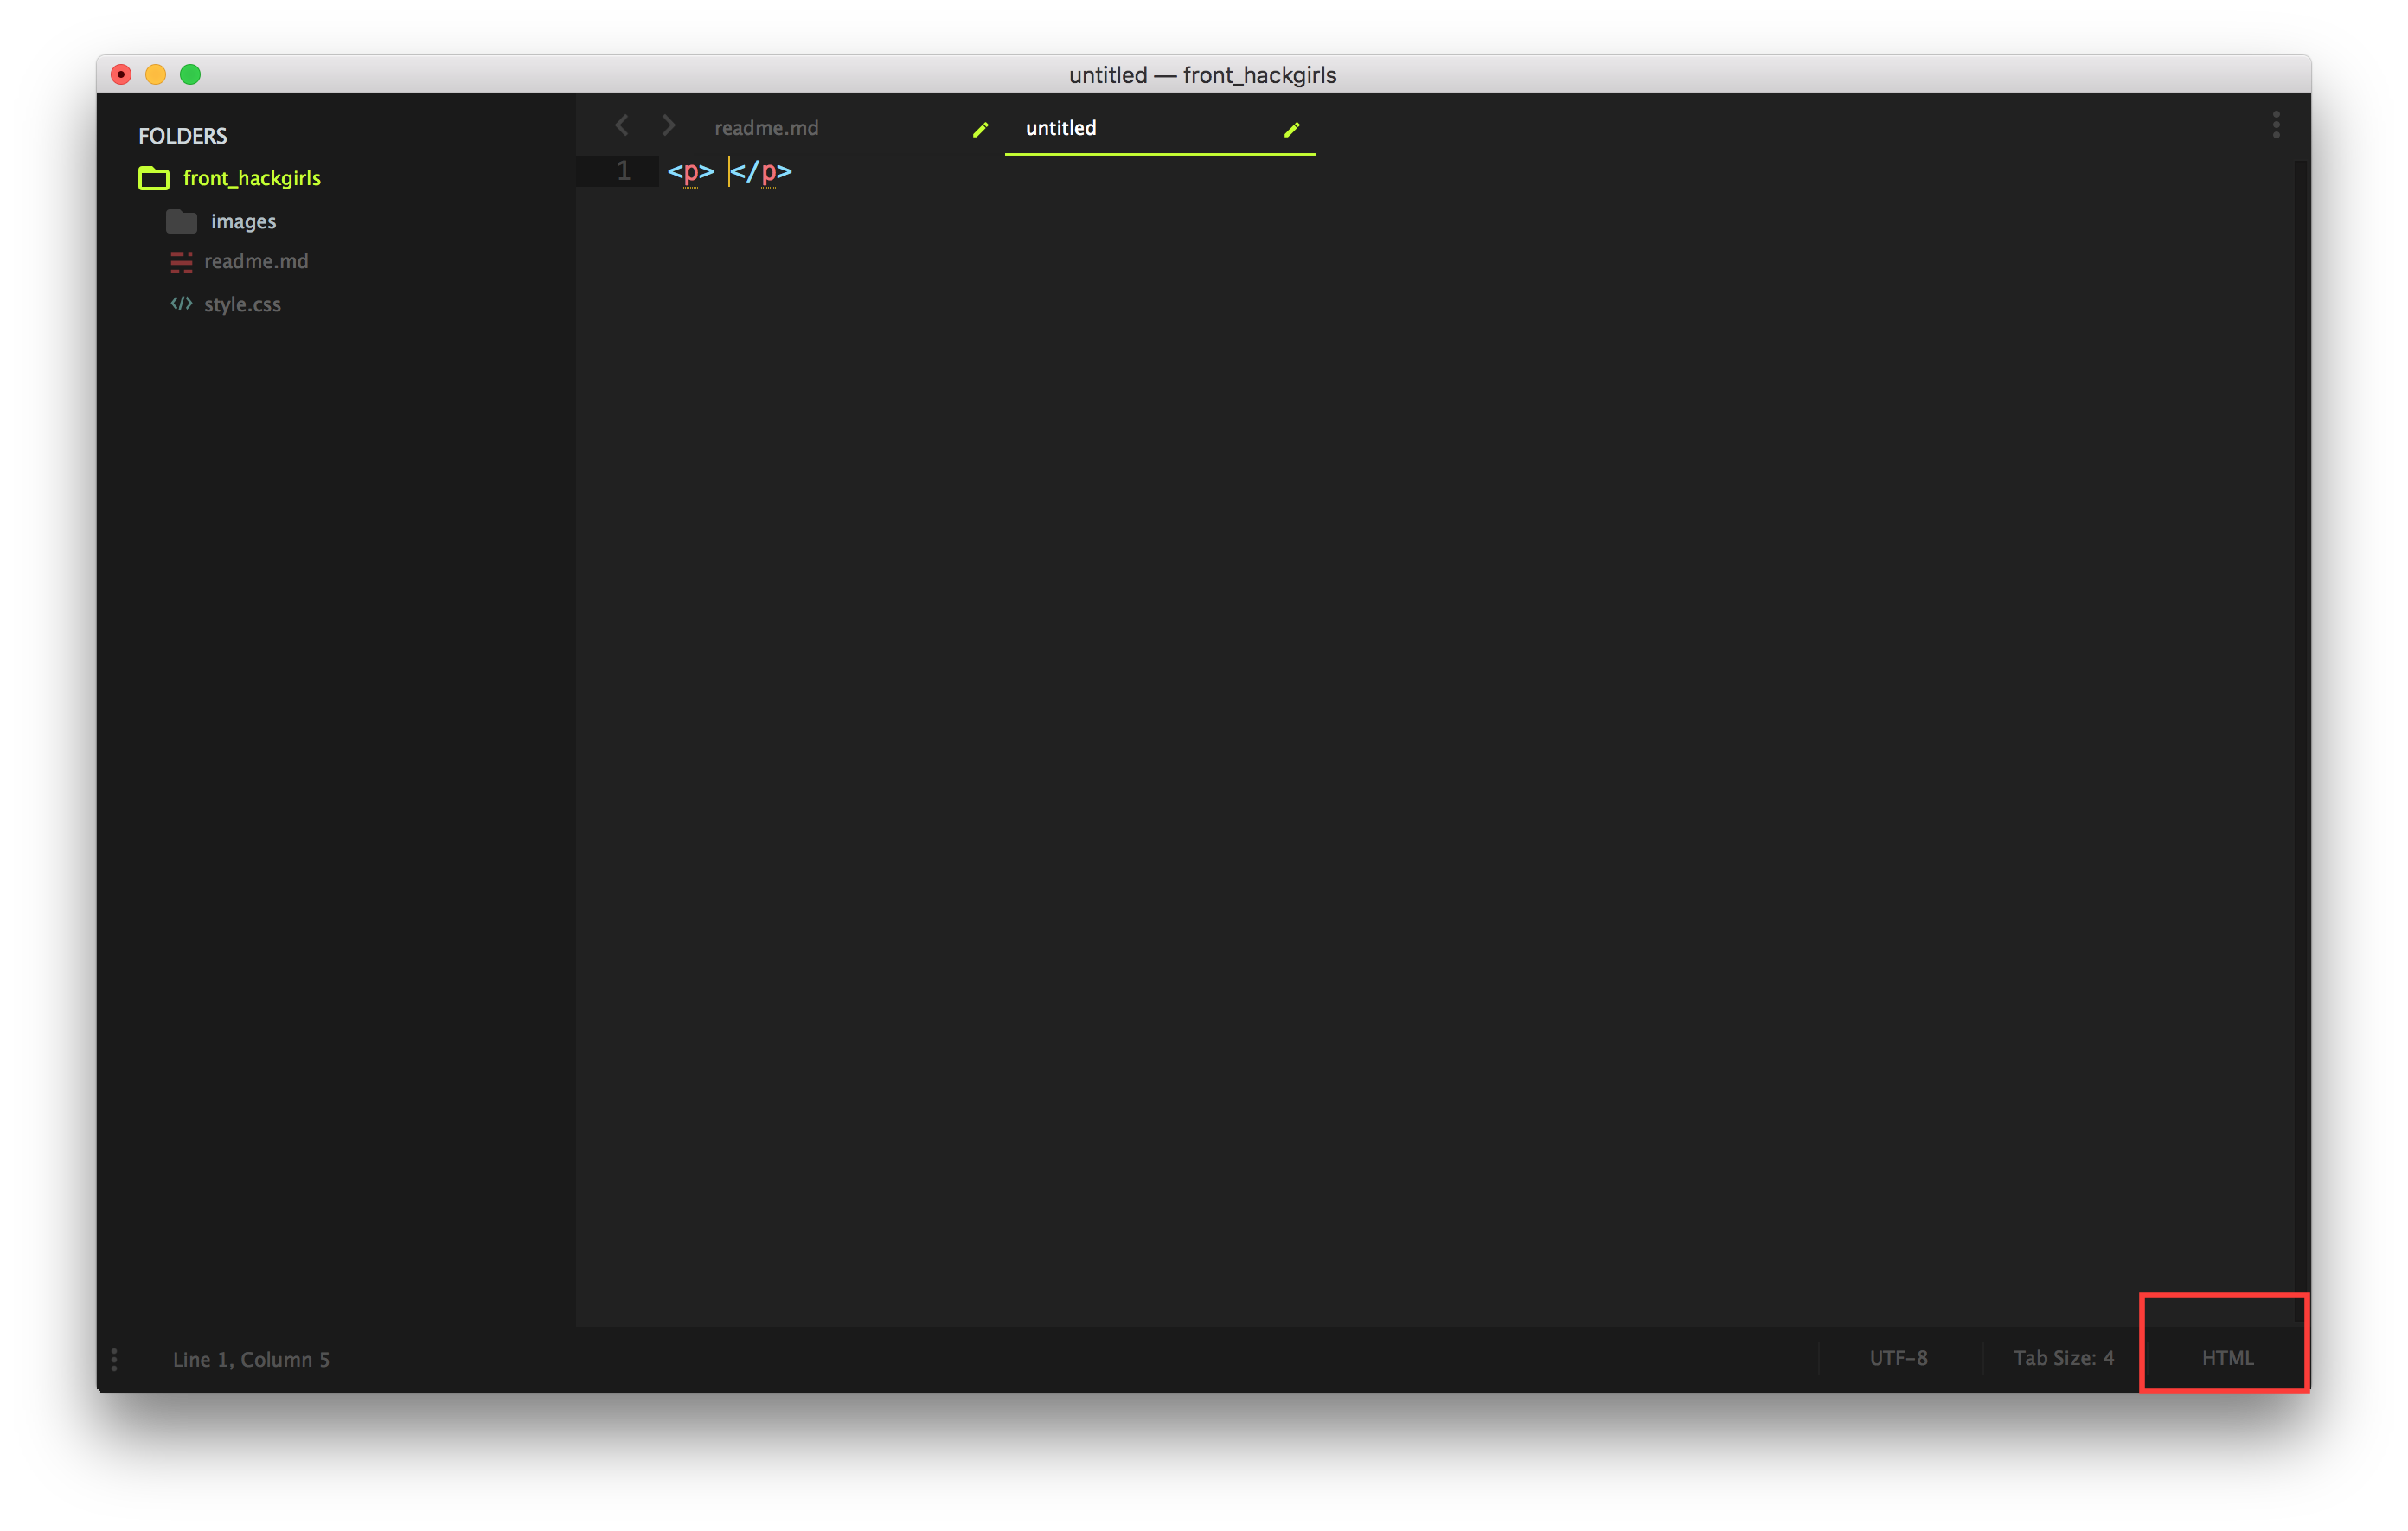
Task: Select the untitled tab
Action: point(1060,128)
